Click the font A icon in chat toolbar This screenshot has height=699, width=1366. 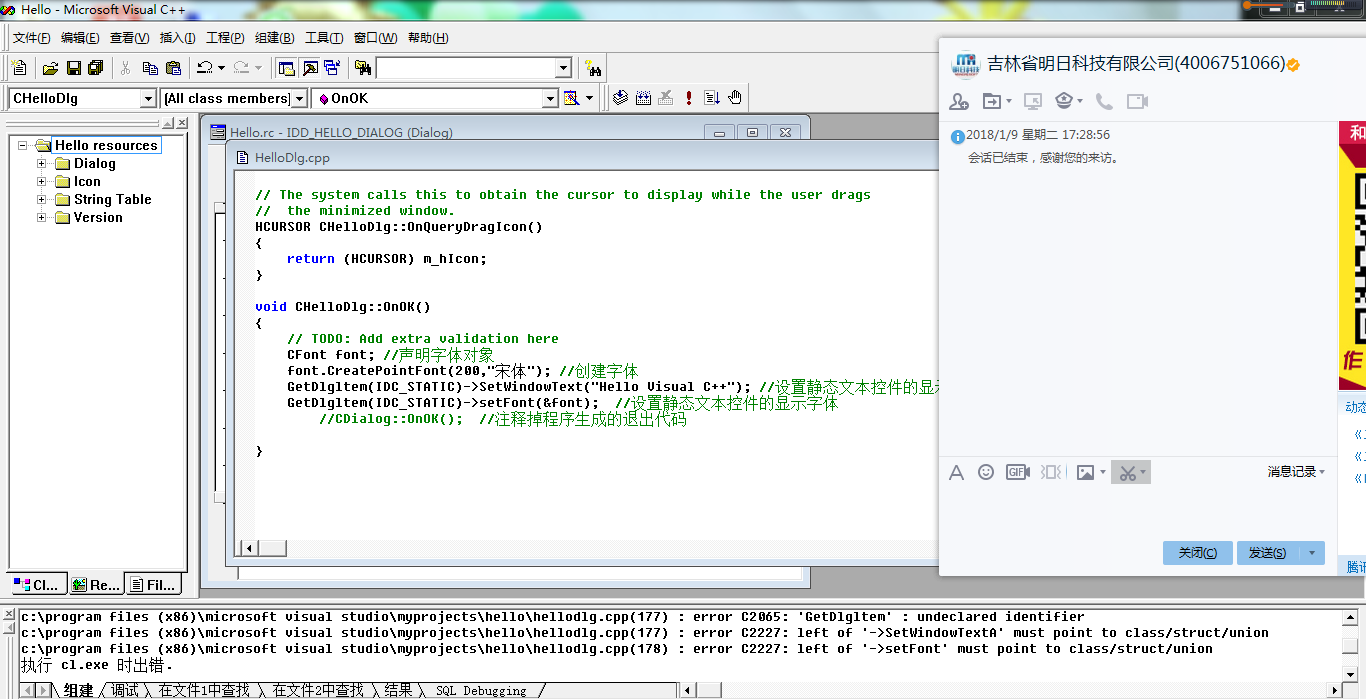tap(956, 472)
